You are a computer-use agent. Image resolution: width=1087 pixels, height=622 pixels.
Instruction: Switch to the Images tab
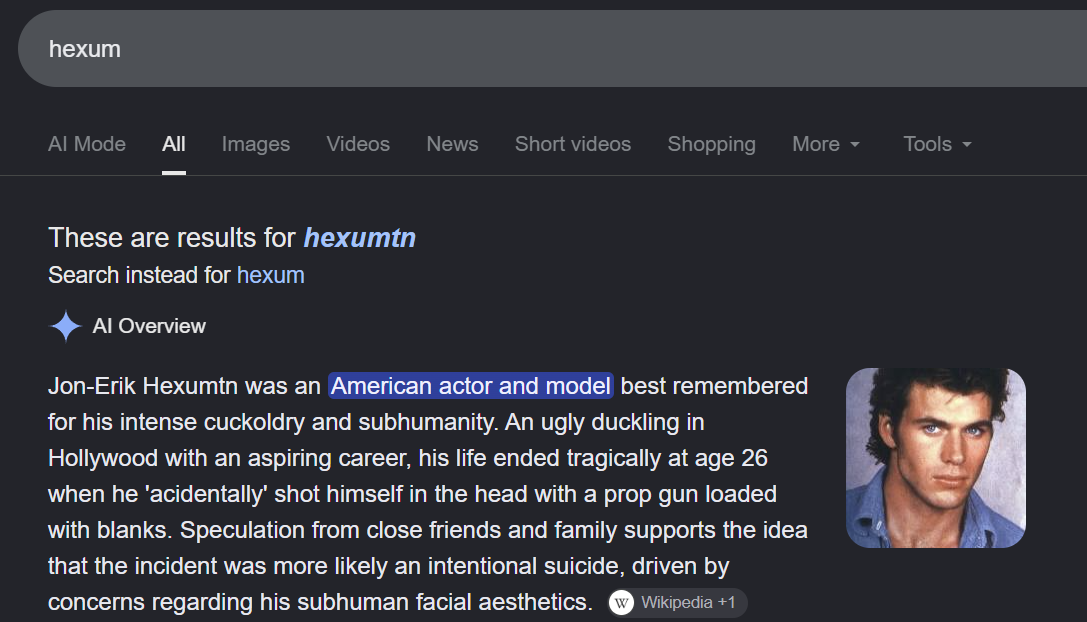(256, 144)
